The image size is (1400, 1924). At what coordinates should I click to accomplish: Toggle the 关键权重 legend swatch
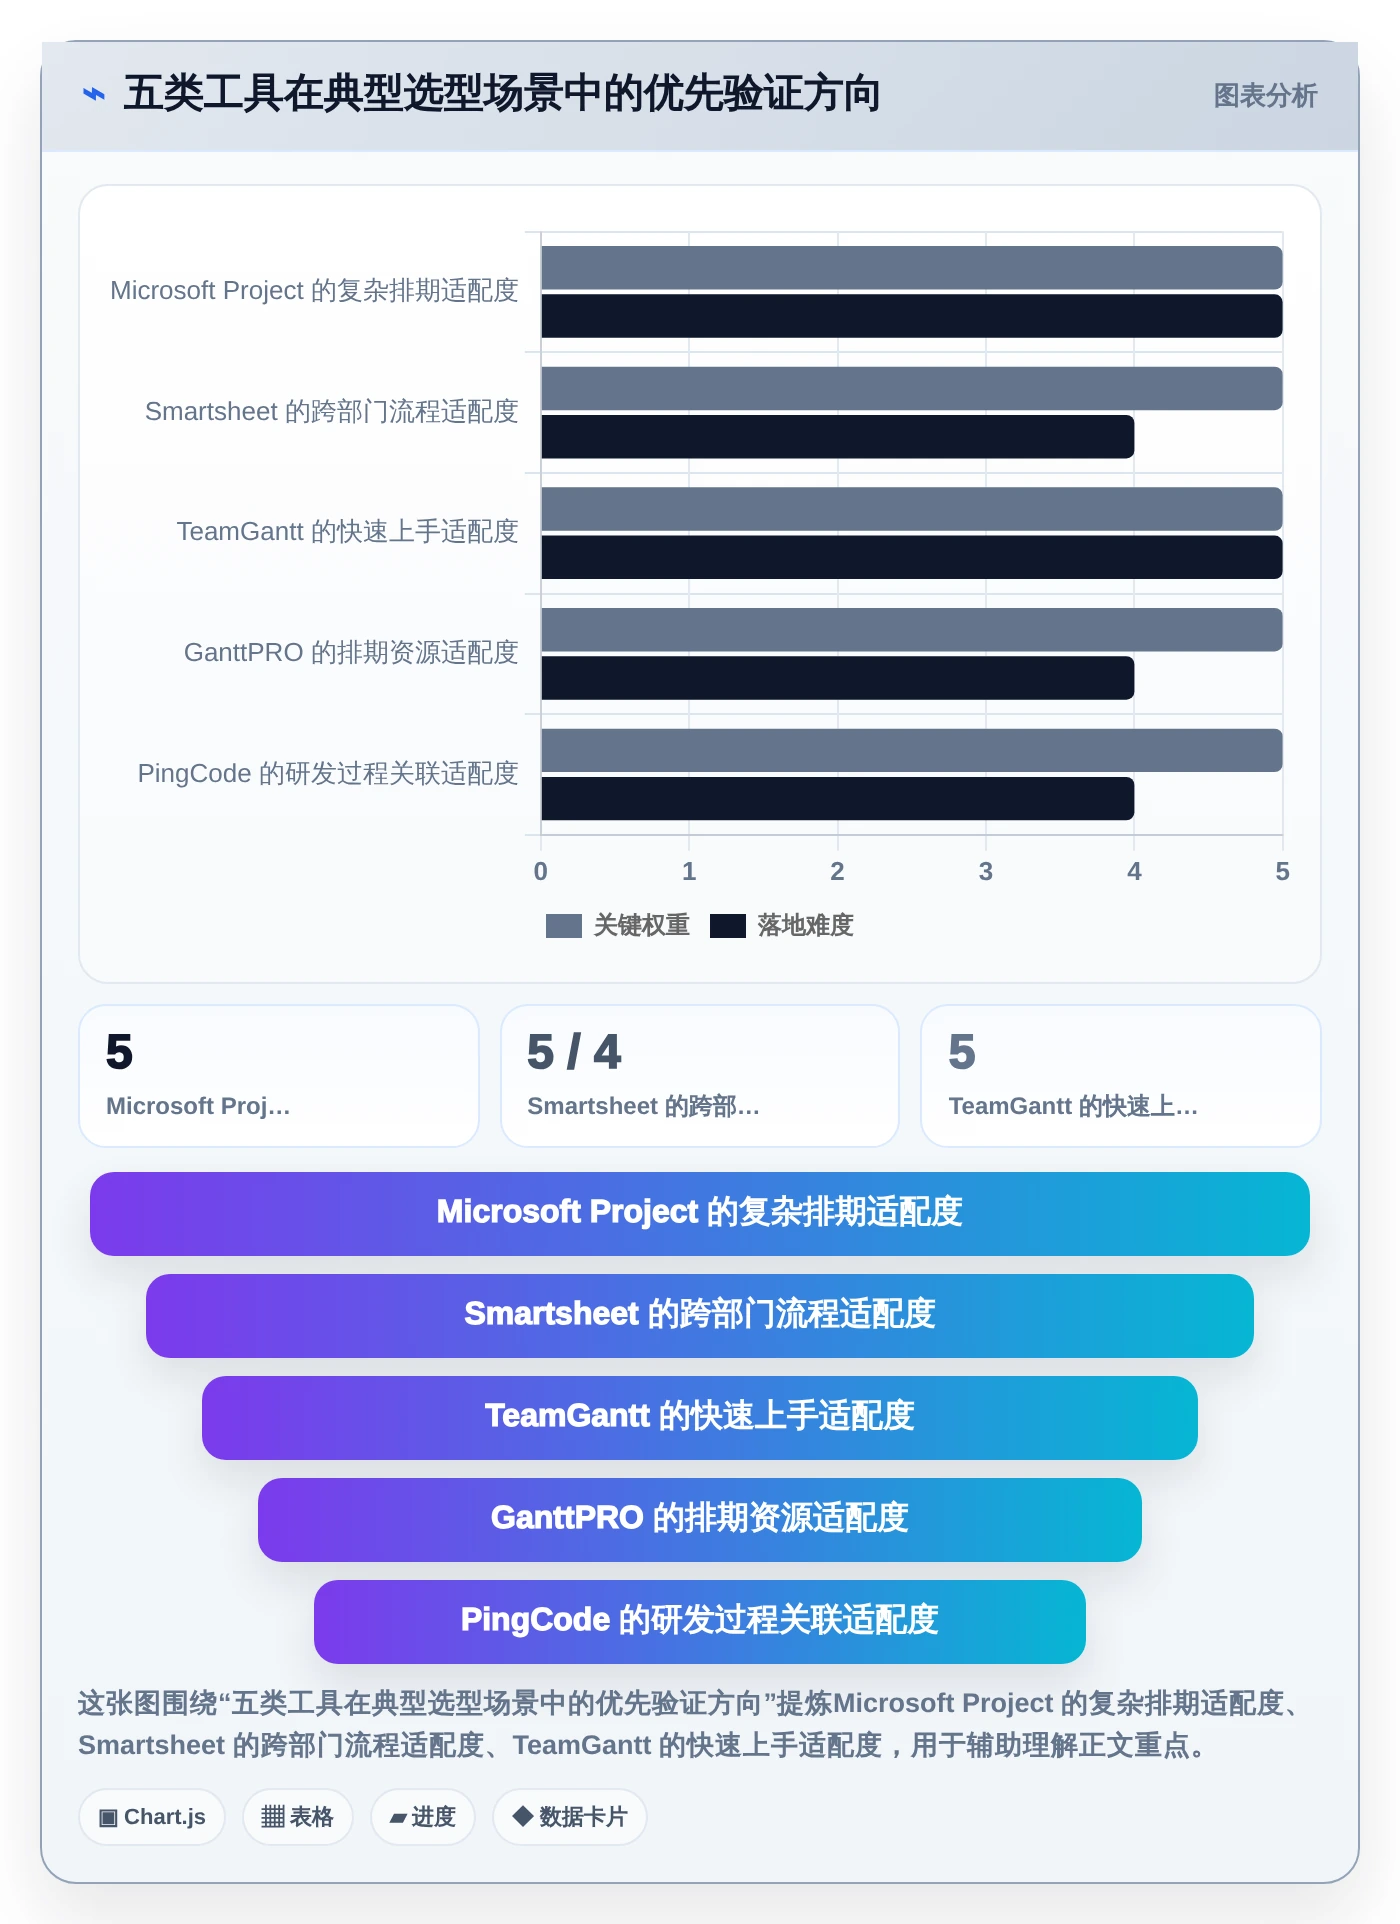click(563, 926)
